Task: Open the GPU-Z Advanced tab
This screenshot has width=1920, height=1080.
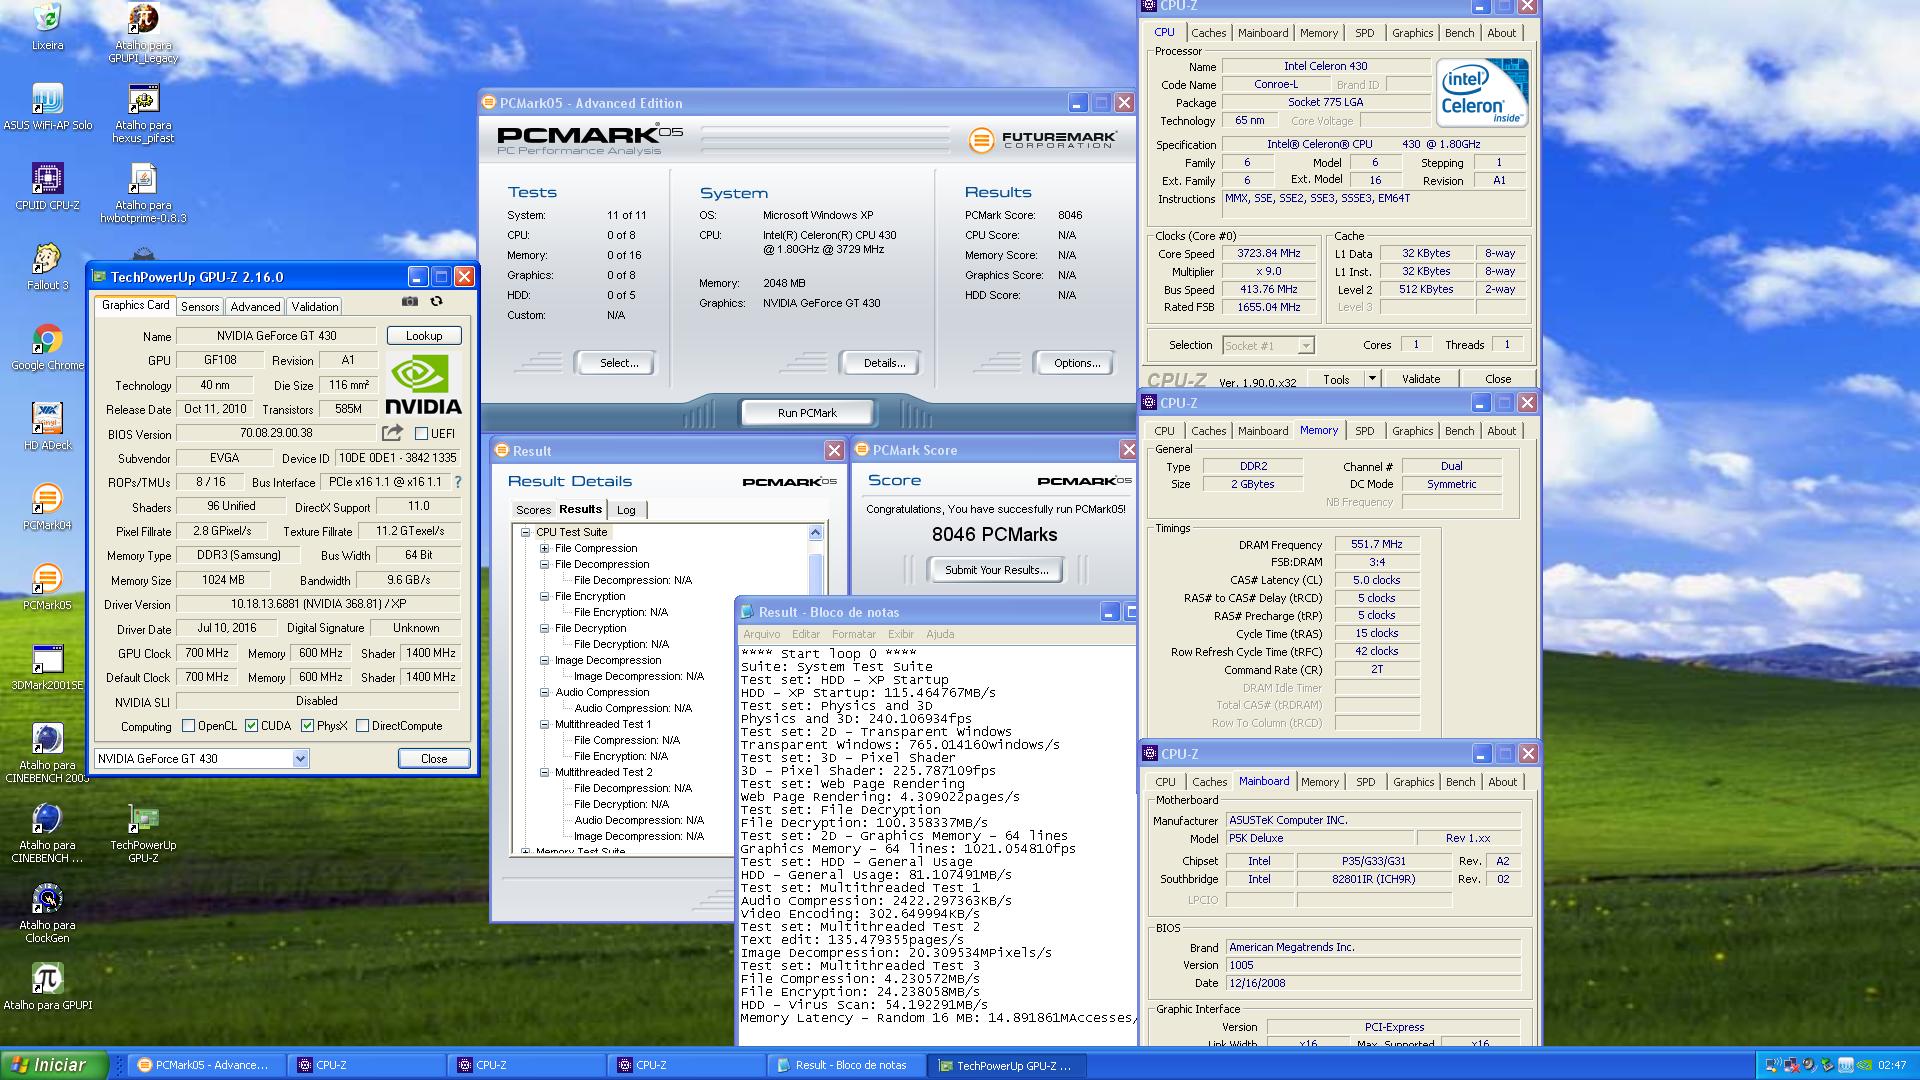Action: tap(255, 307)
